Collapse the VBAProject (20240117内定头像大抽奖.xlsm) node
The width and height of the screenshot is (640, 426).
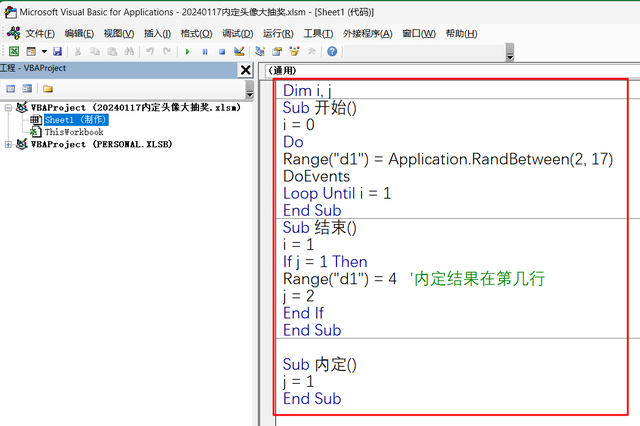coord(8,108)
